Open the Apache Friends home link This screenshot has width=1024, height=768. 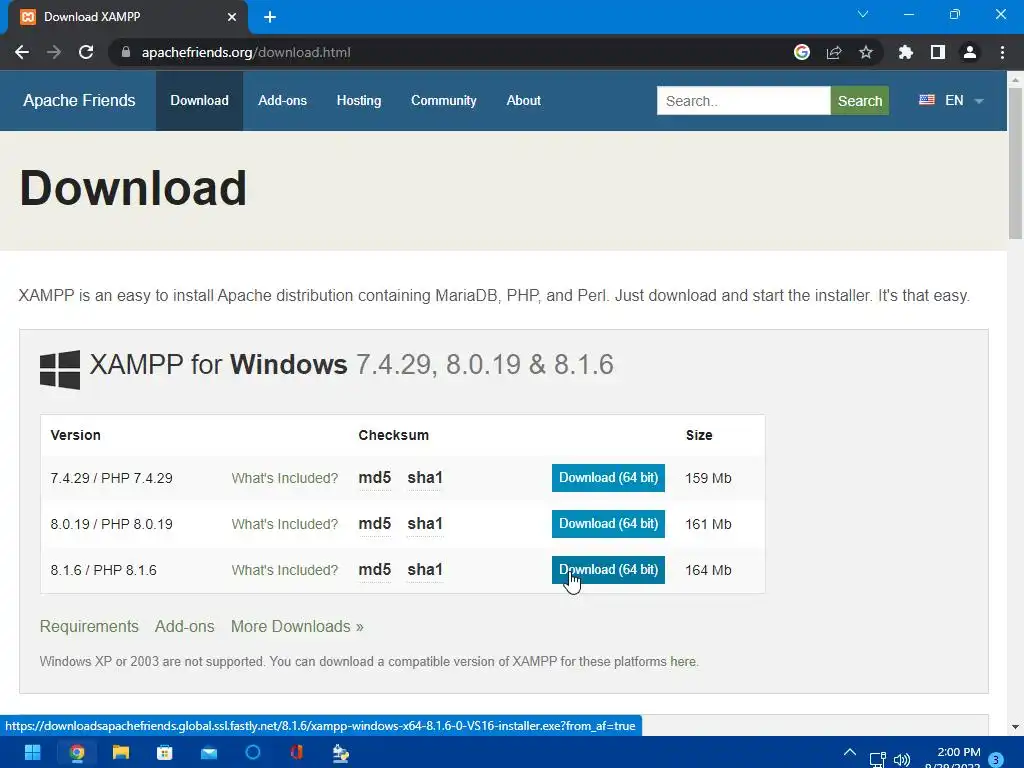pos(79,101)
